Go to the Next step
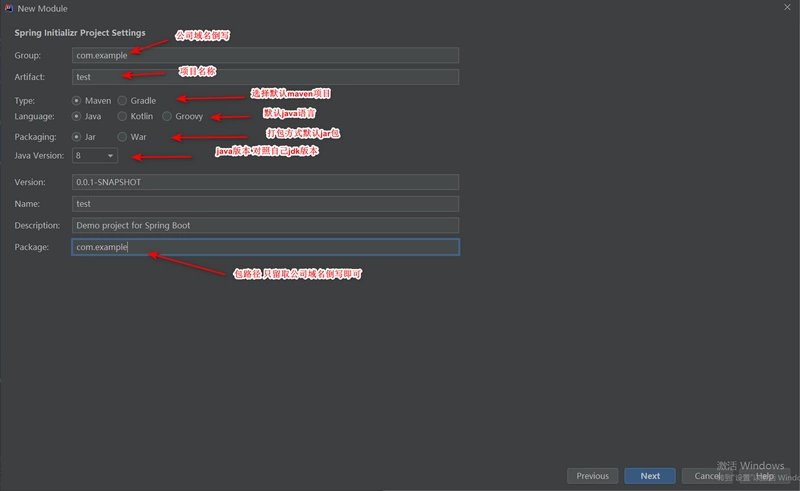Image resolution: width=800 pixels, height=491 pixels. 650,476
